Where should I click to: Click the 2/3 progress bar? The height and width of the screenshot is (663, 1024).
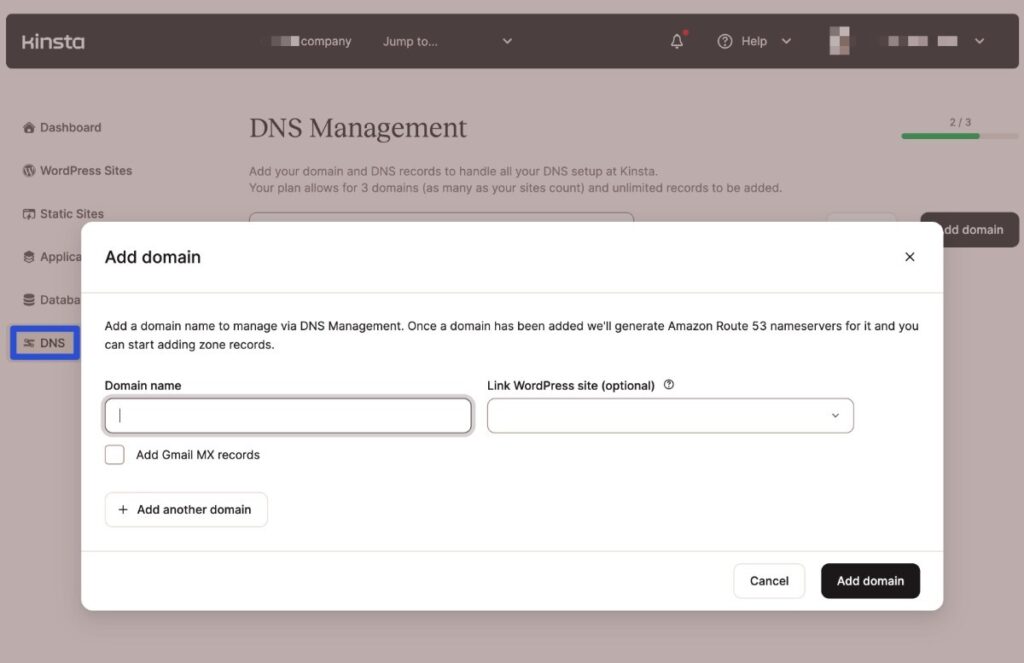(x=940, y=133)
